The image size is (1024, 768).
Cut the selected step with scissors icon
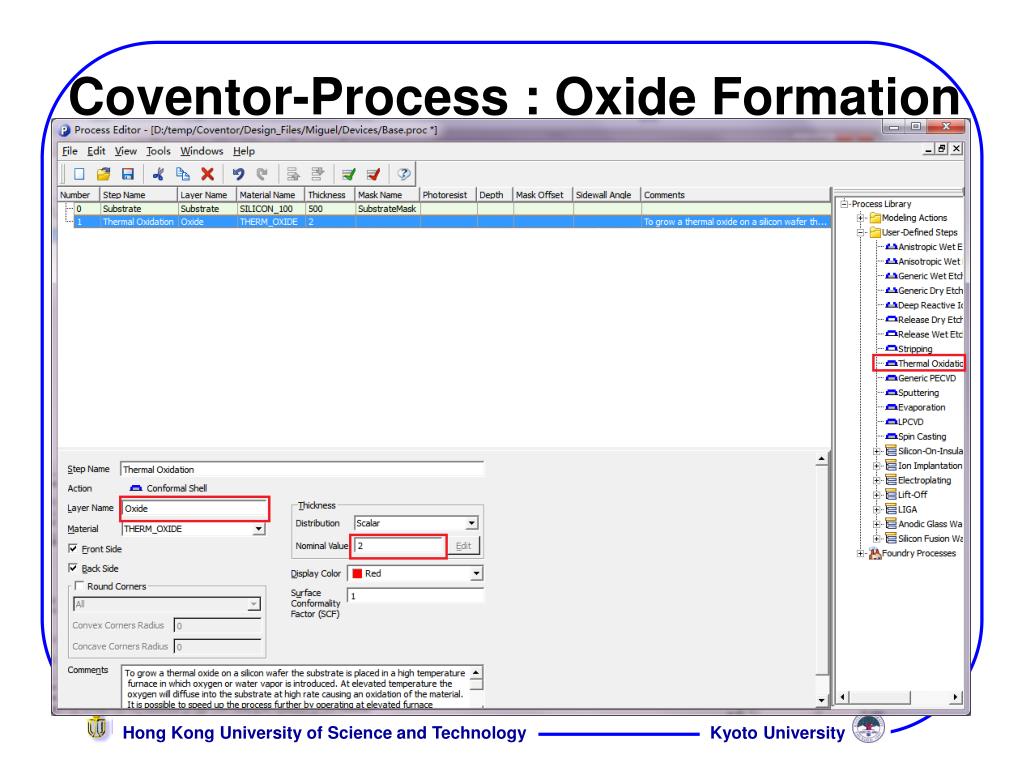[158, 174]
